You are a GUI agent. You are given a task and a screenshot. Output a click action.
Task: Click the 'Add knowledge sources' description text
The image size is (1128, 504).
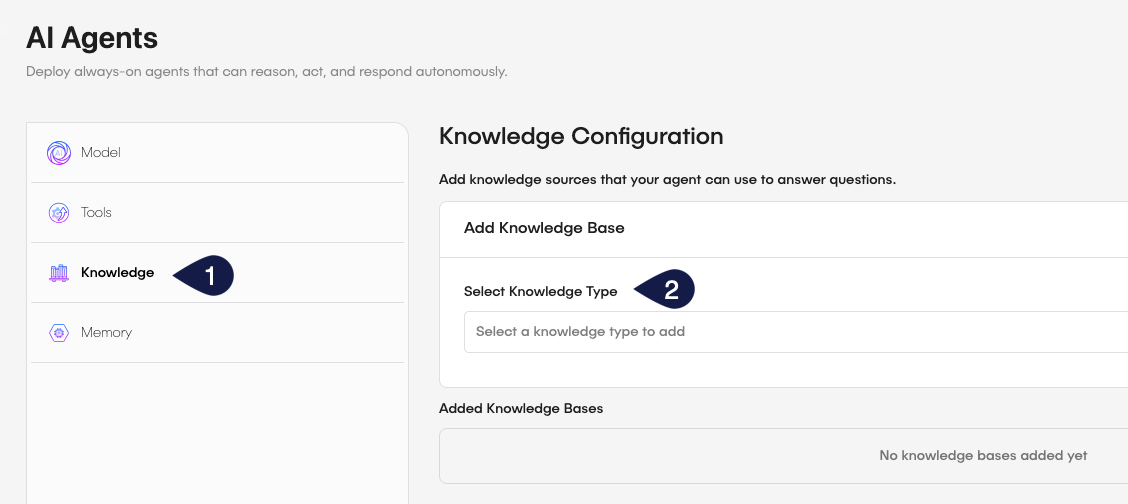click(x=667, y=180)
